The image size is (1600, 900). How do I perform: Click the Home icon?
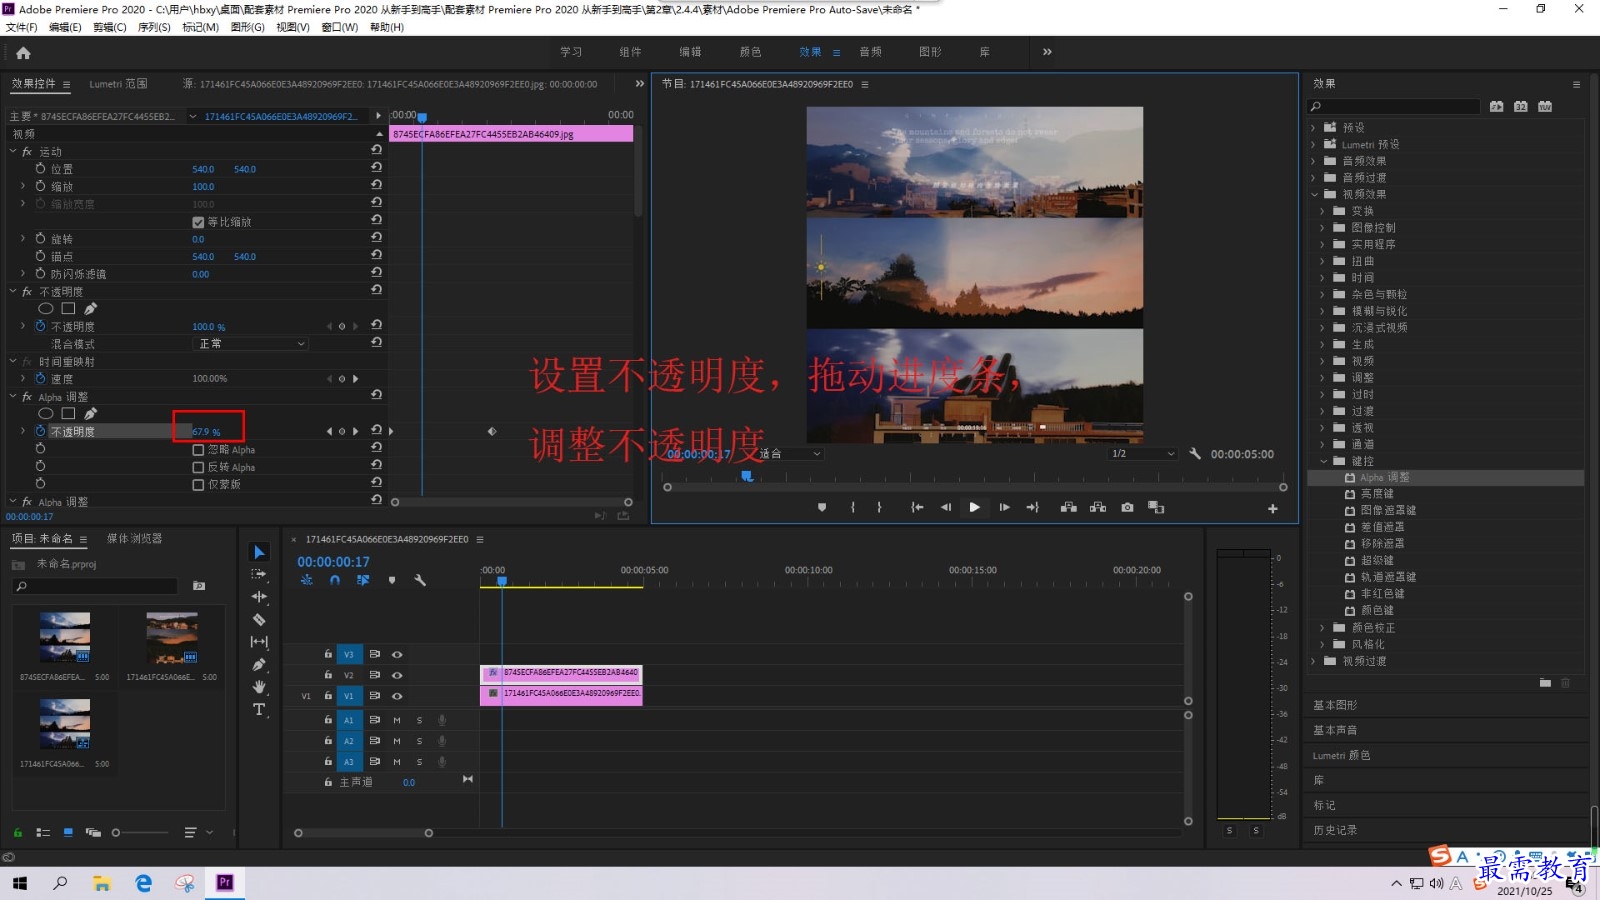[23, 53]
